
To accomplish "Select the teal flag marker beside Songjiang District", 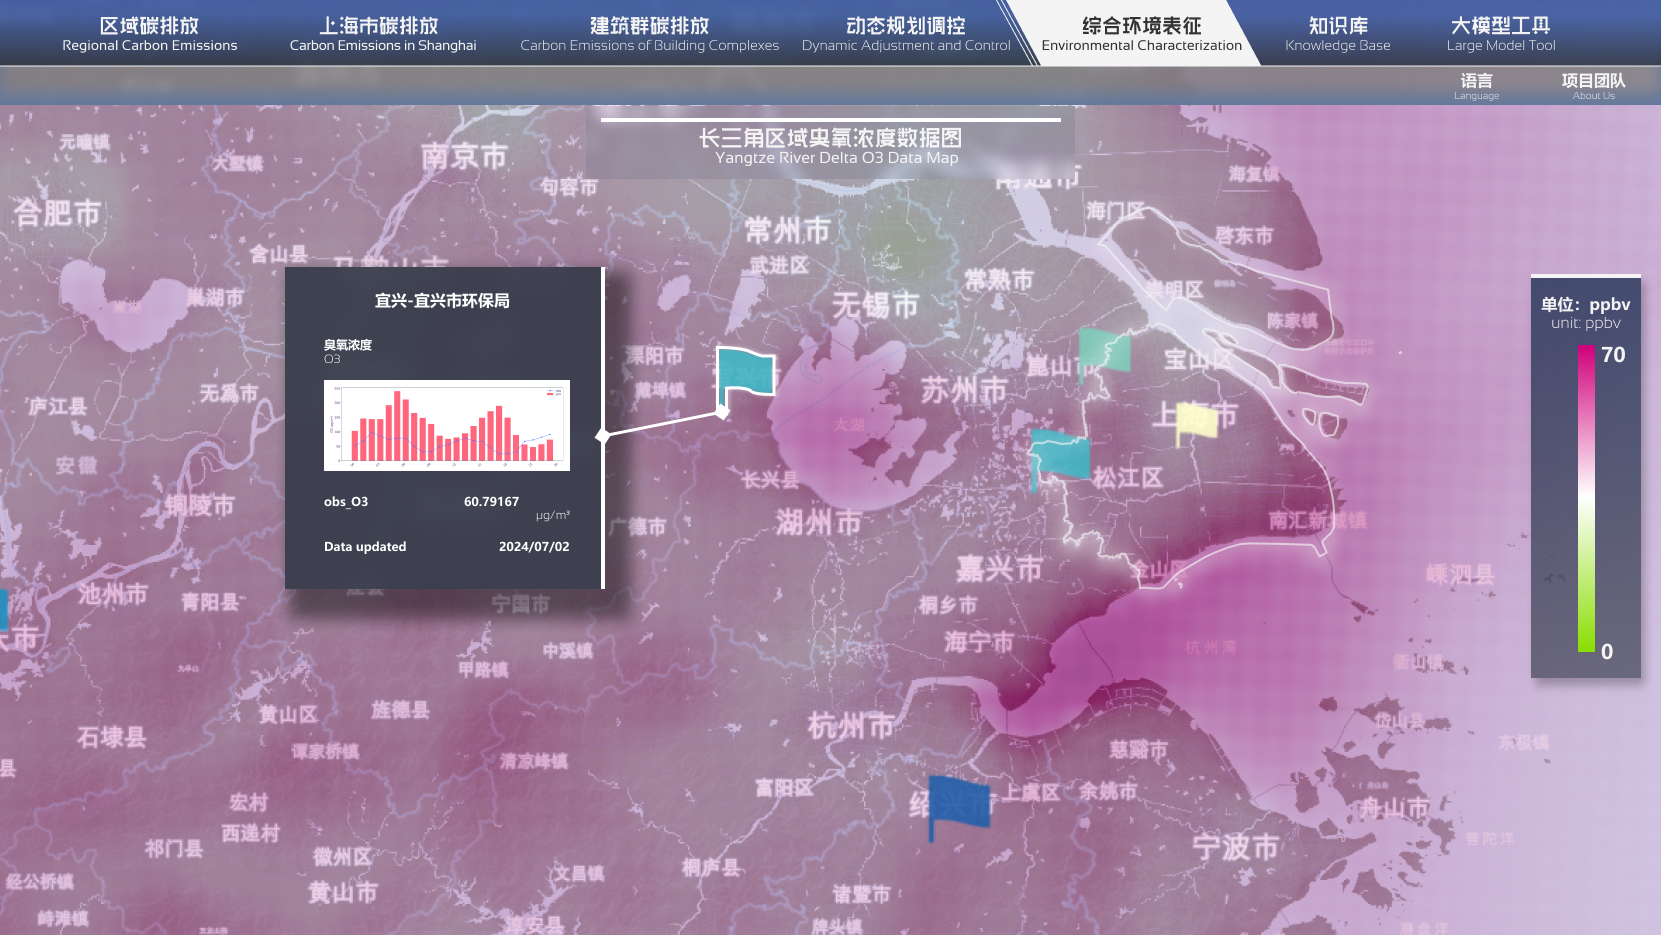I will pyautogui.click(x=1060, y=457).
